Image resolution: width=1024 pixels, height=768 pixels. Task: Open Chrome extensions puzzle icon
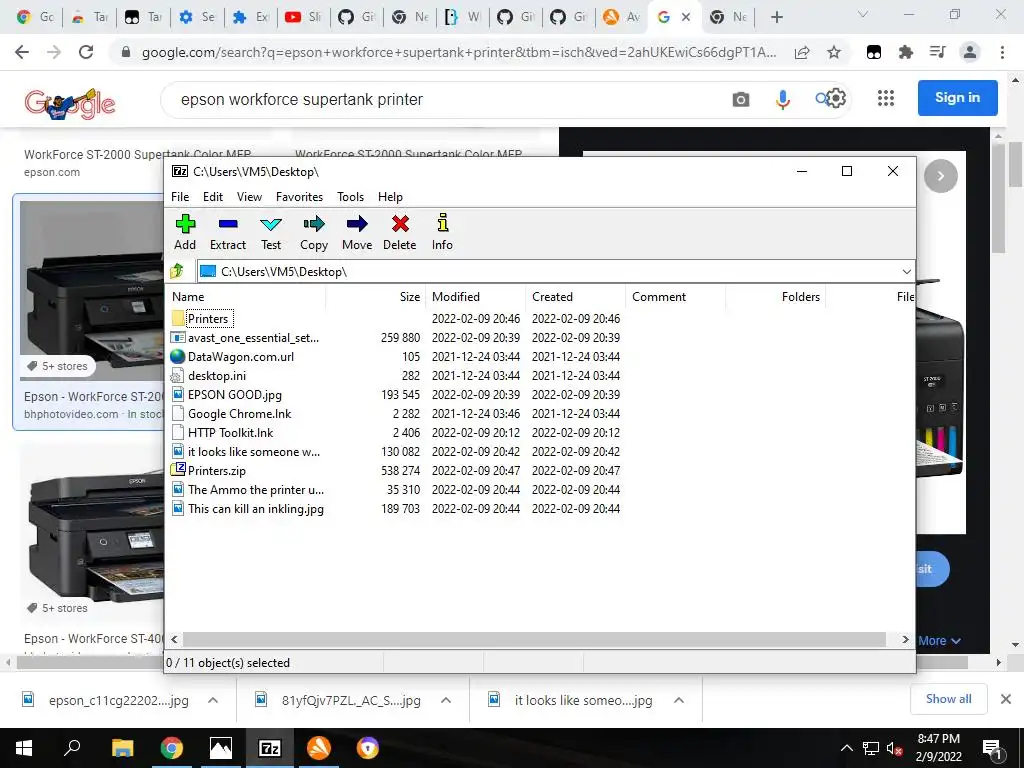click(x=906, y=52)
